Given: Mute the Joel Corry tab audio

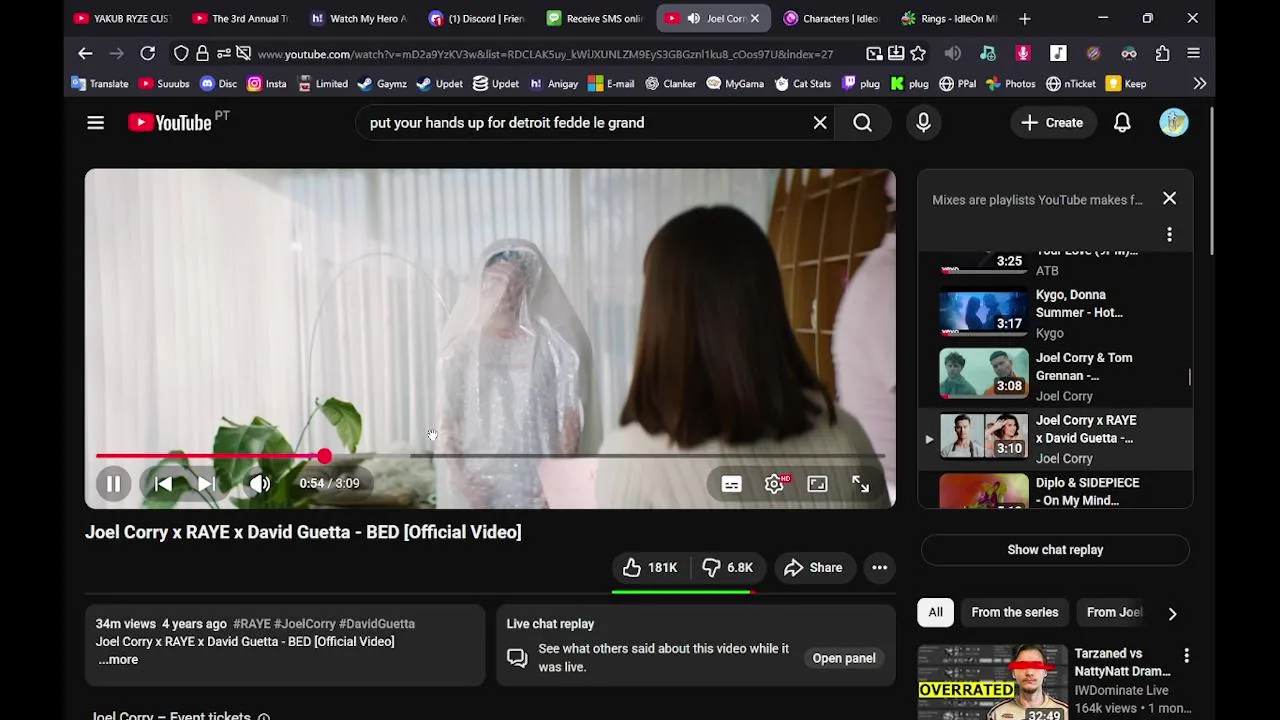Looking at the screenshot, I should point(693,18).
